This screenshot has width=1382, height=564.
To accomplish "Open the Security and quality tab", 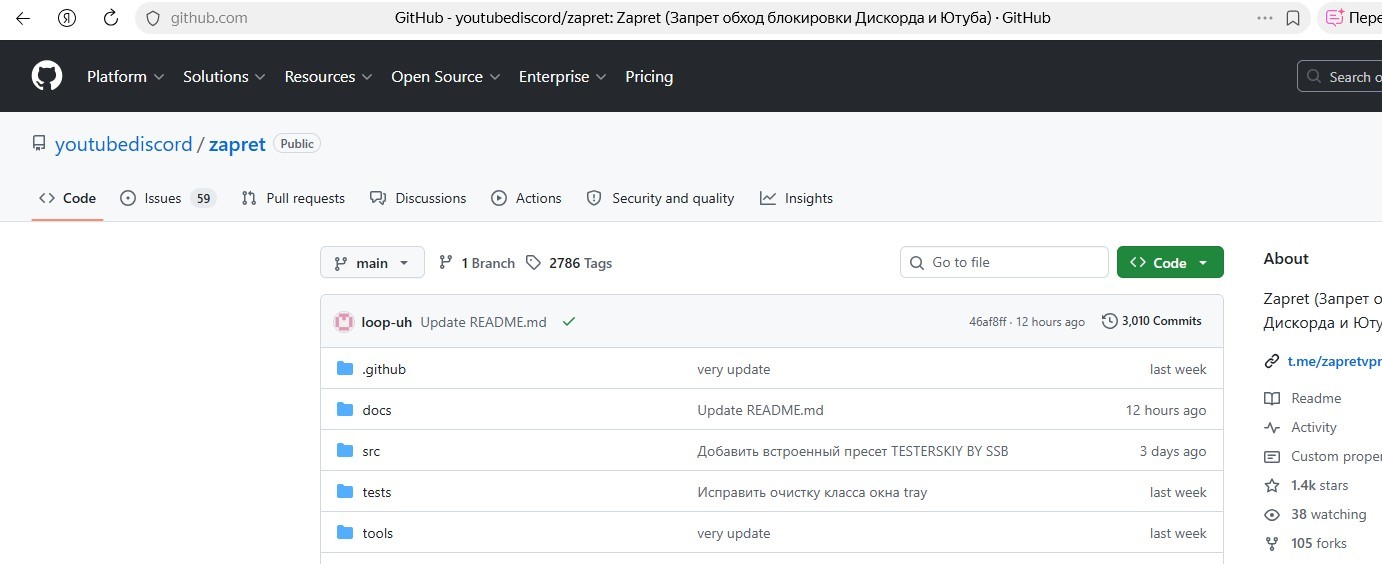I will (660, 198).
